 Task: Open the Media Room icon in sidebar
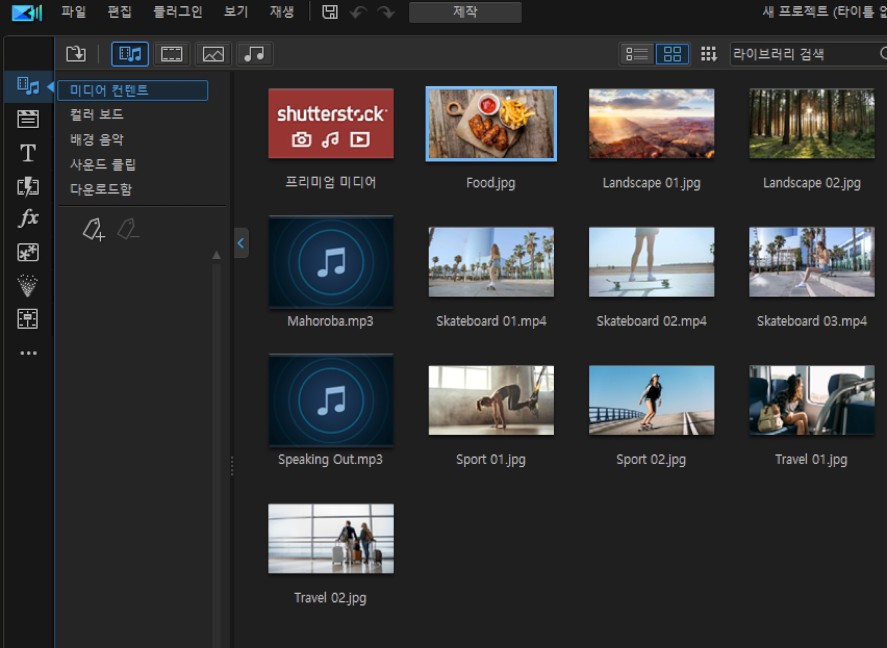tap(28, 87)
